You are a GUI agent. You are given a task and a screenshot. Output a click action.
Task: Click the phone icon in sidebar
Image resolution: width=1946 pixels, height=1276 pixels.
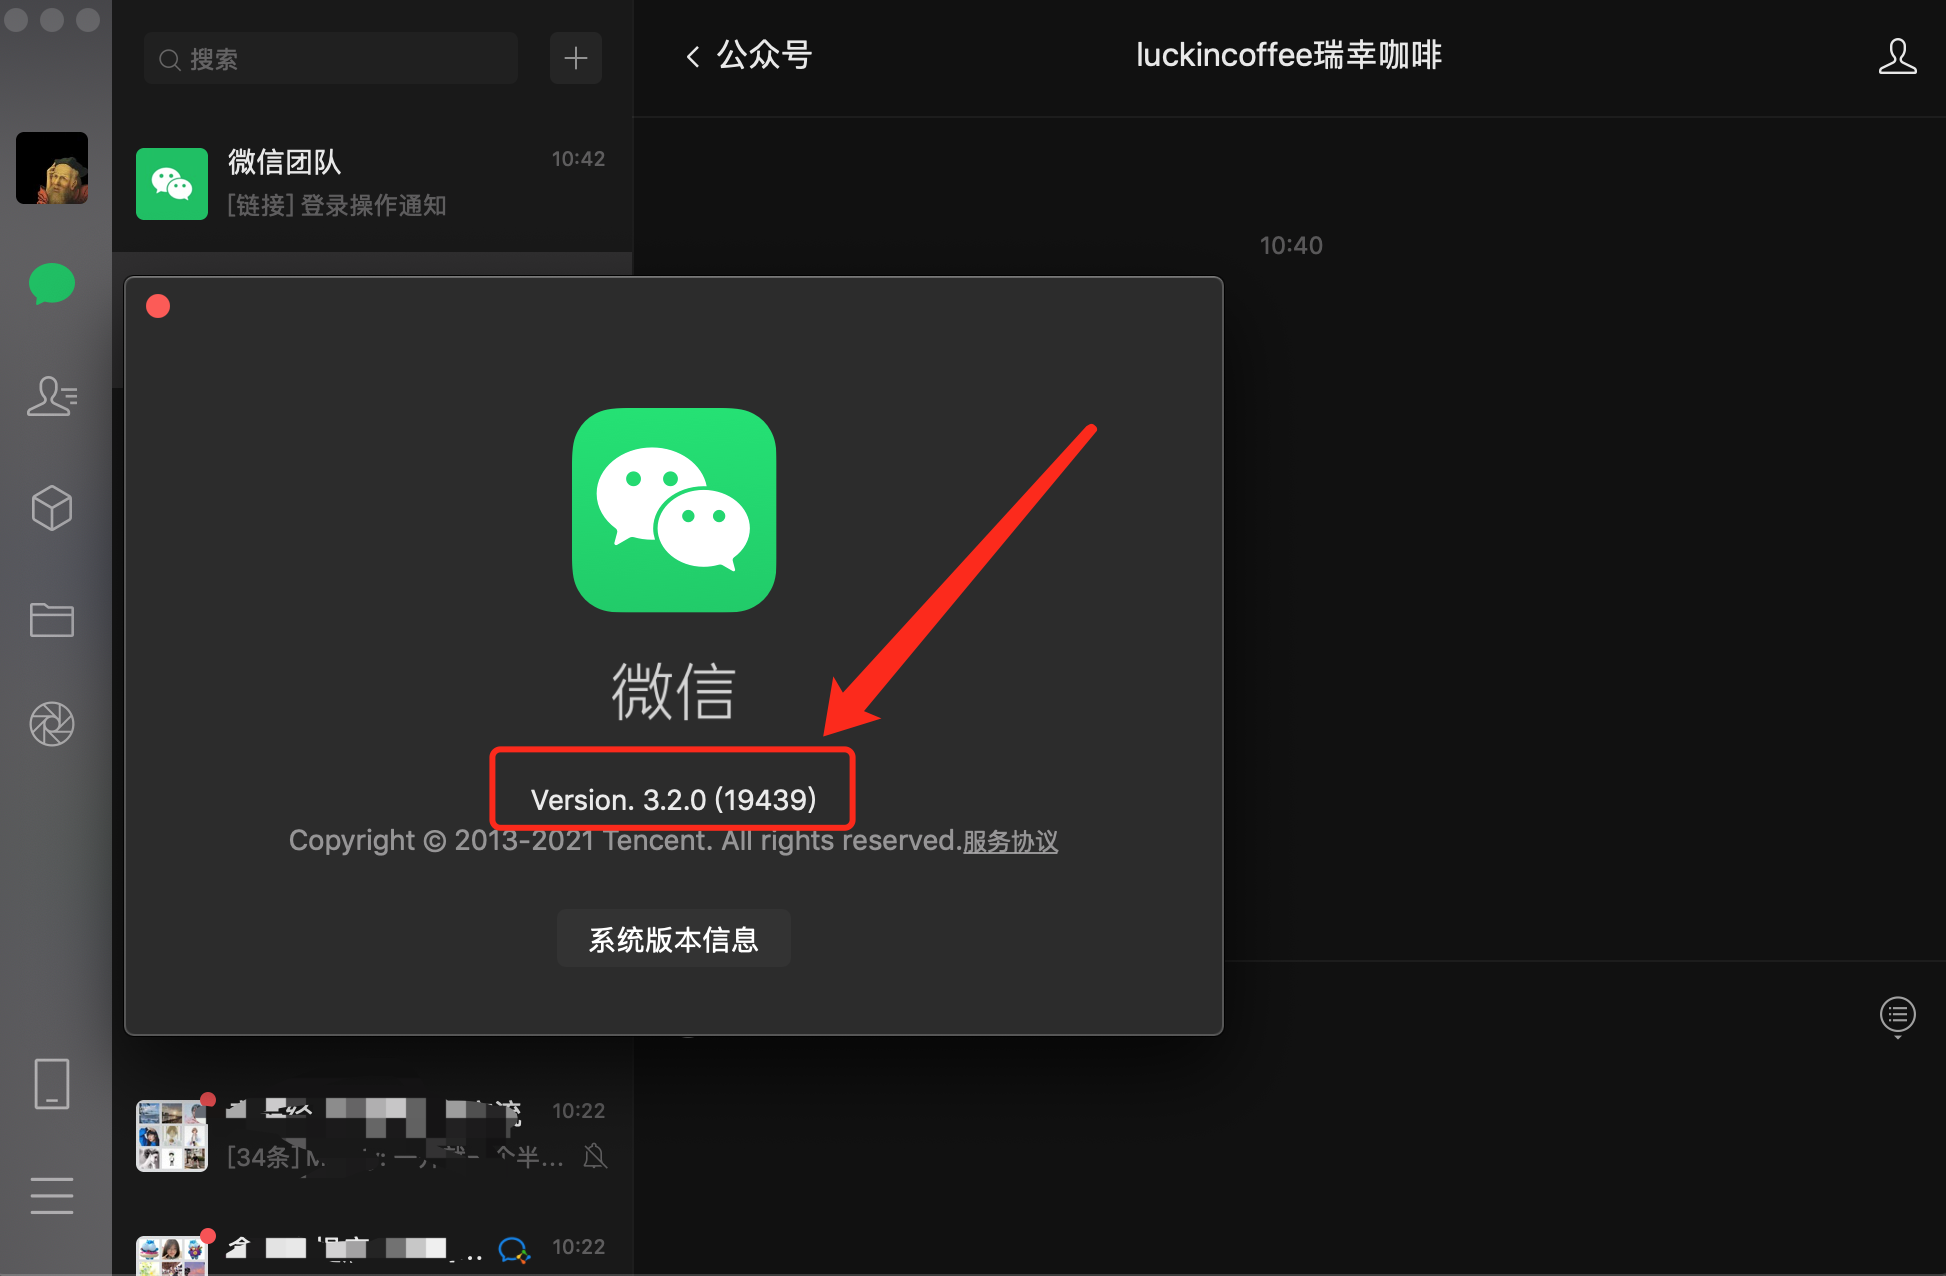pyautogui.click(x=52, y=1084)
